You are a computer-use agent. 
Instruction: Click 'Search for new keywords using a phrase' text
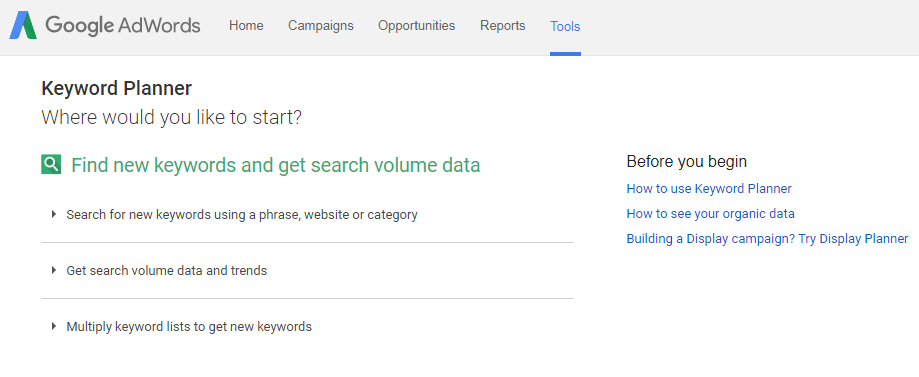click(241, 215)
